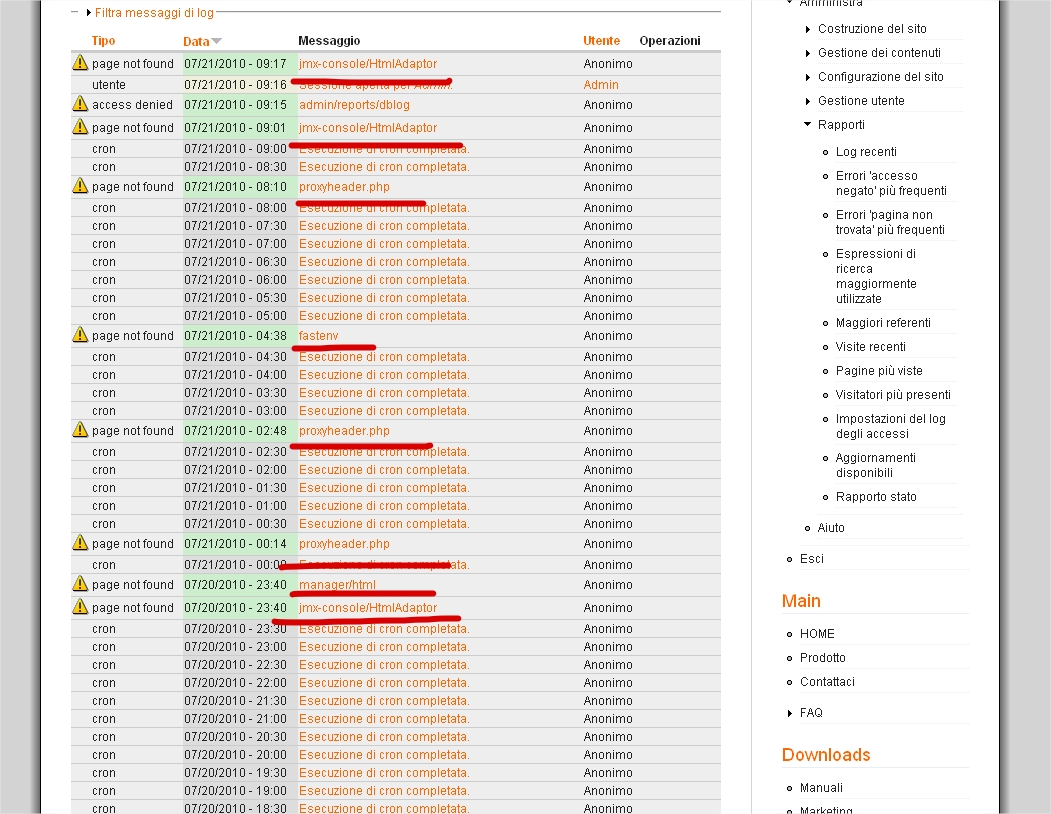Image resolution: width=1051 pixels, height=814 pixels.
Task: Open Rapporto stato page
Action: coord(876,497)
